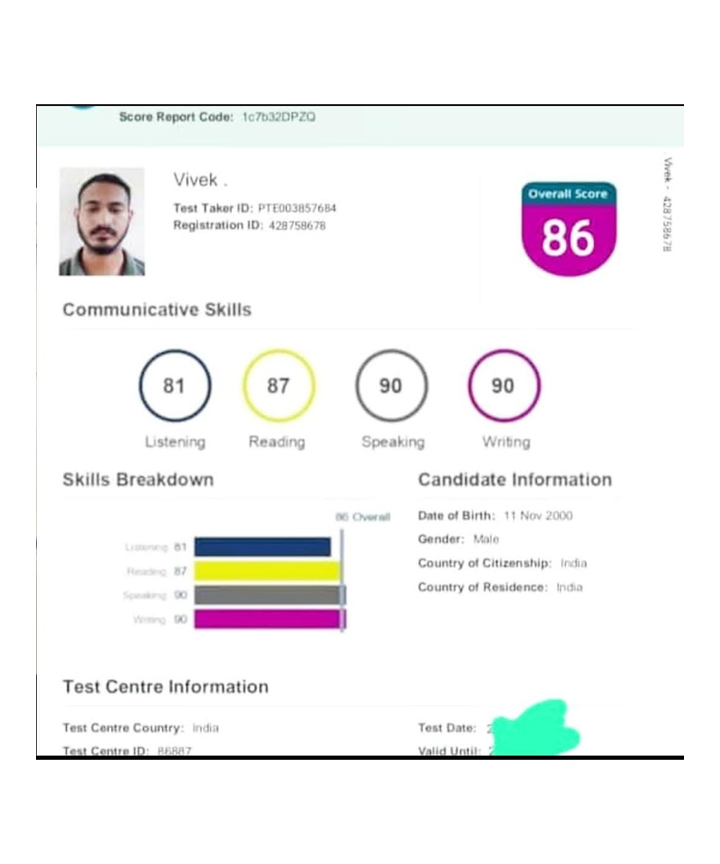The width and height of the screenshot is (720, 864).
Task: Click the Test Centre Information heading
Action: (165, 687)
